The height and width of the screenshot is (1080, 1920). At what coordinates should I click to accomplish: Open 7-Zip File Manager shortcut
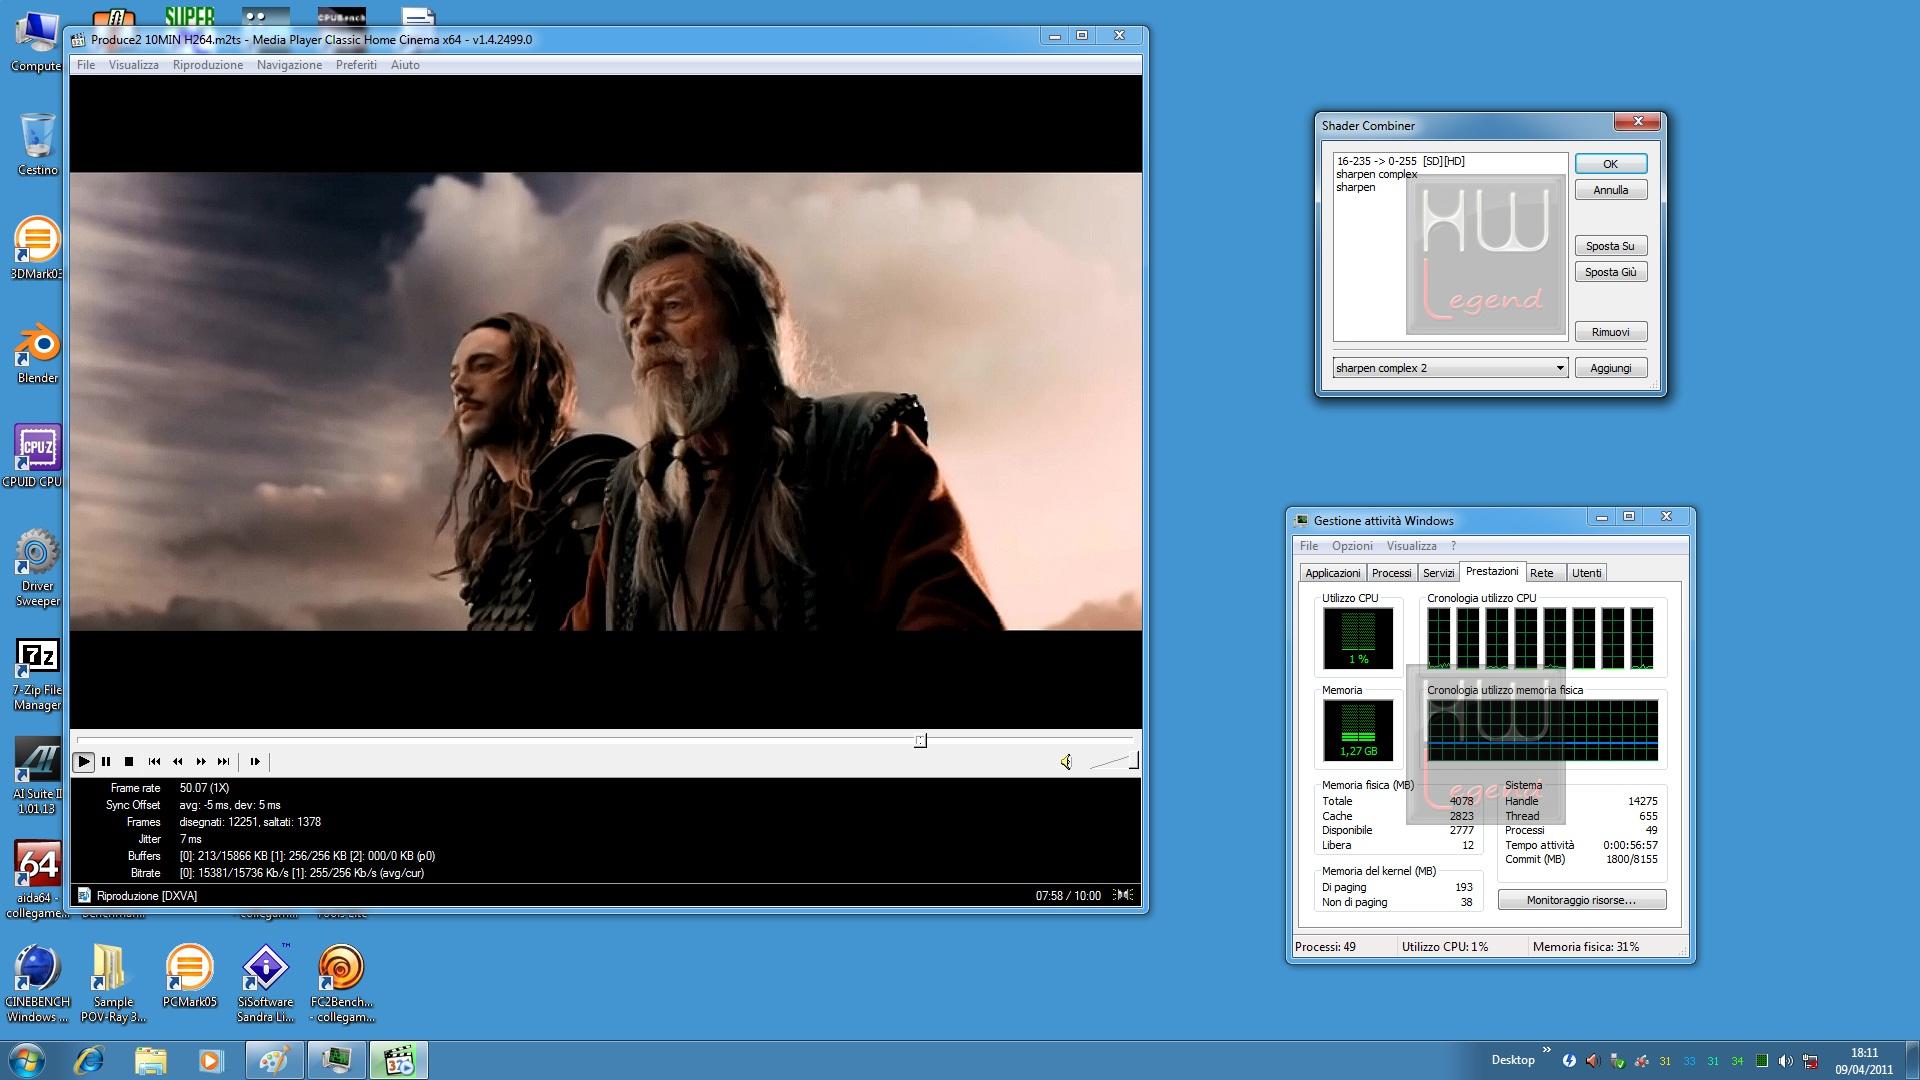37,675
